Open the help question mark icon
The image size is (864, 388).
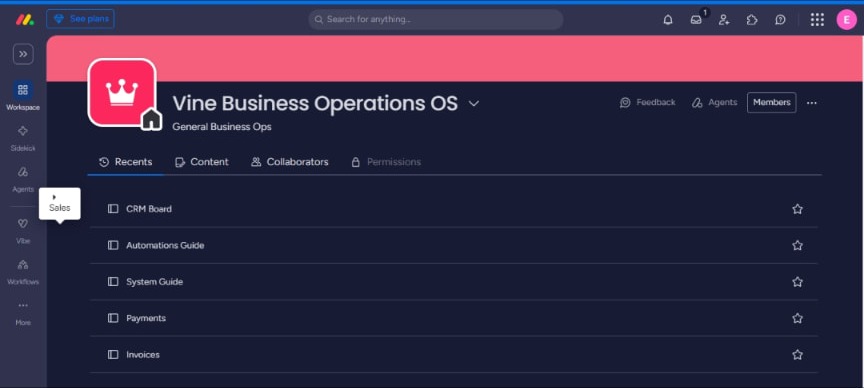click(x=780, y=20)
